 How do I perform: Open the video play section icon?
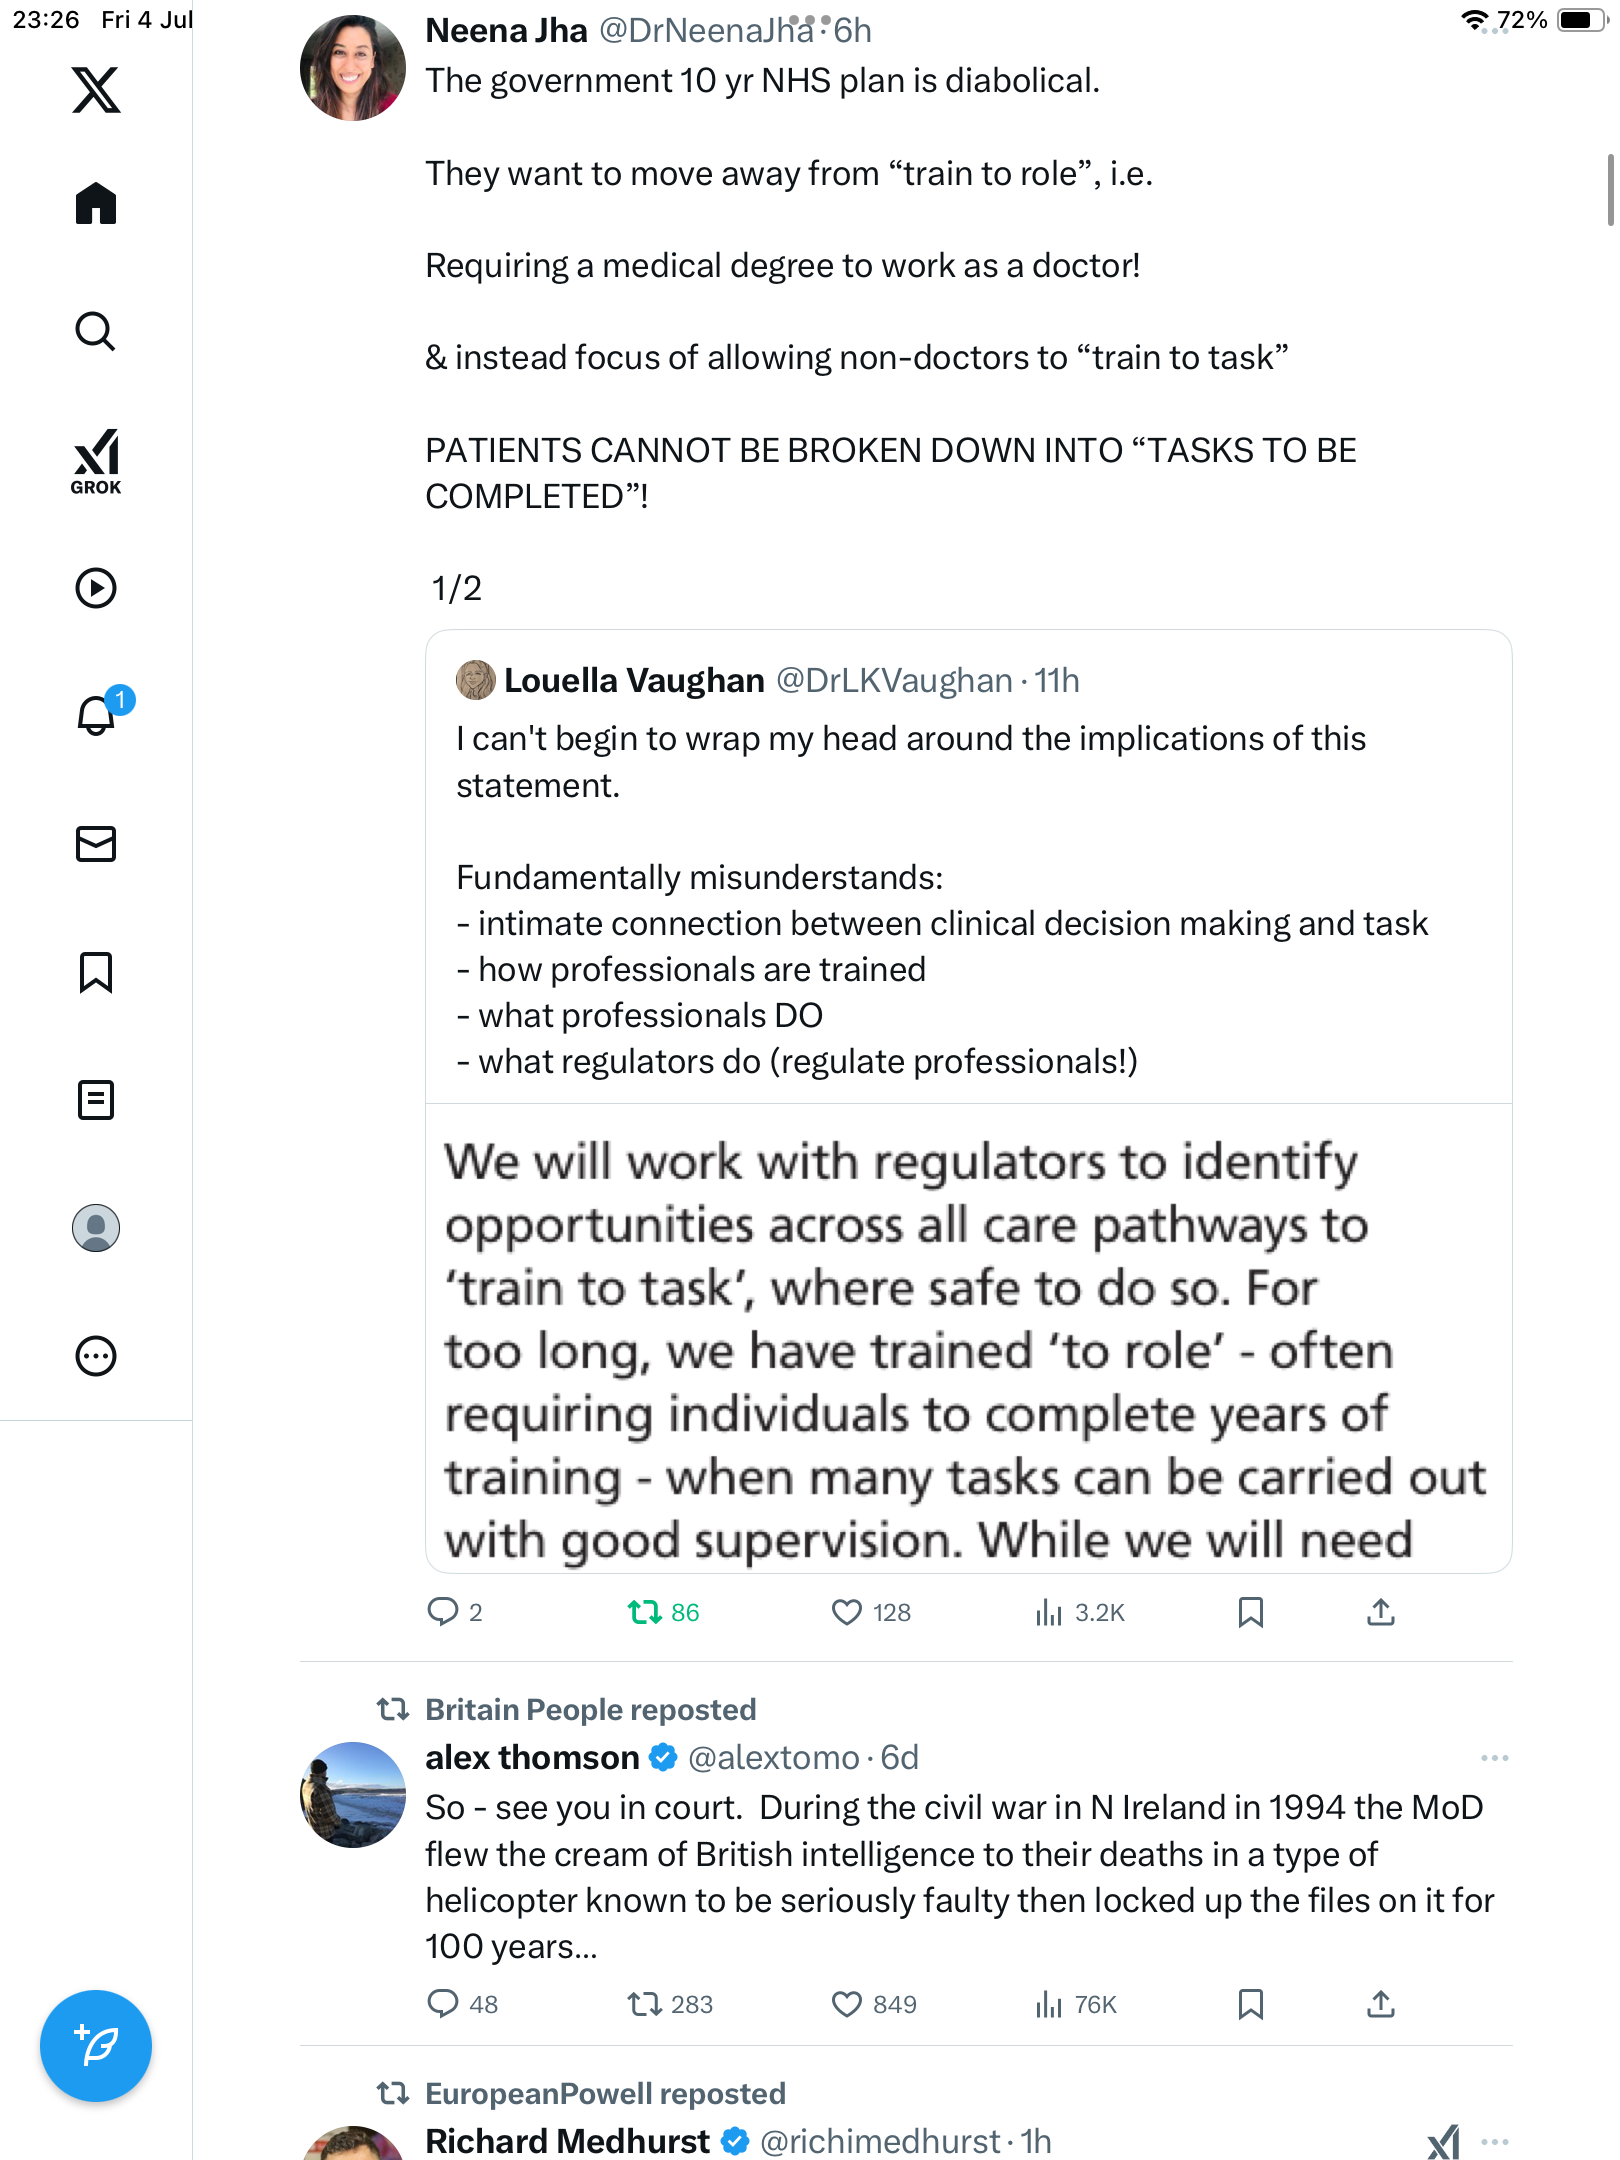tap(96, 588)
